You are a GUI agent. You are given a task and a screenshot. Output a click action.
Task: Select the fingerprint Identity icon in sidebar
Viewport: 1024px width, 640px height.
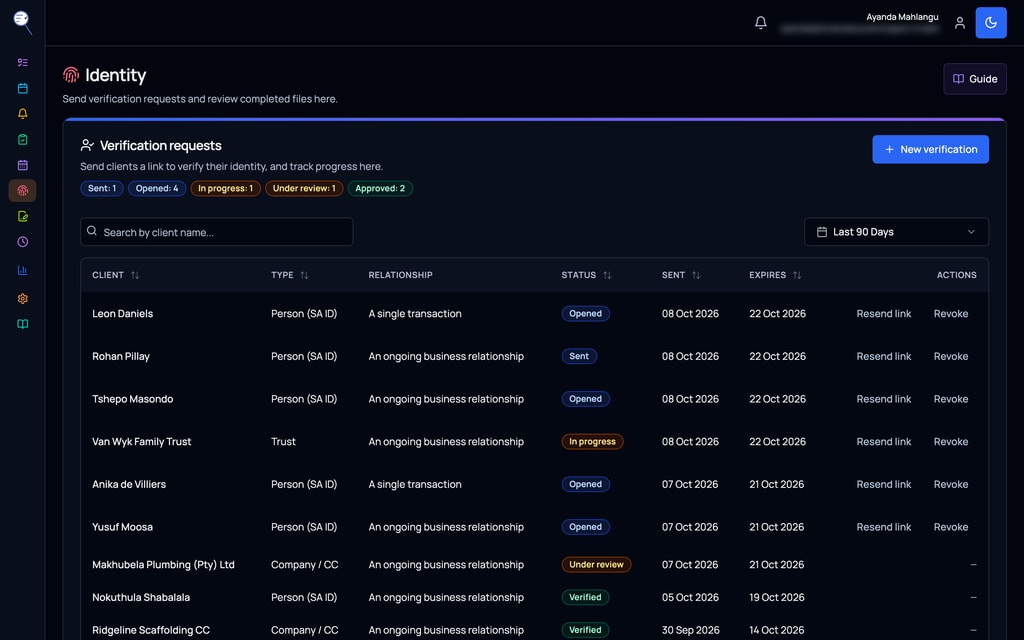[22, 191]
